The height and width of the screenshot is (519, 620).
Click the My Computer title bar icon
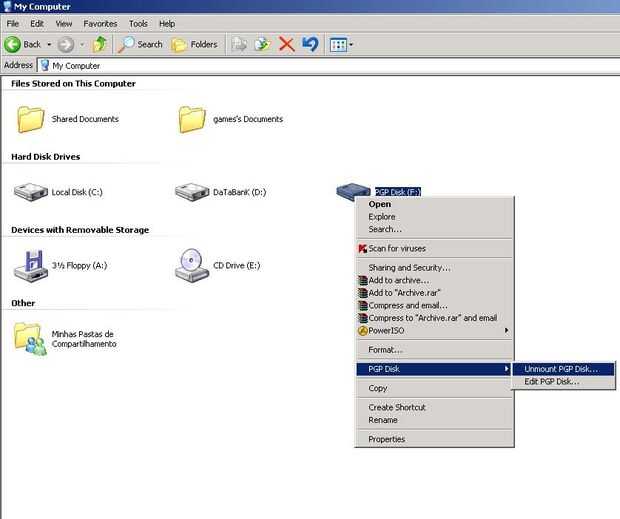click(7, 6)
